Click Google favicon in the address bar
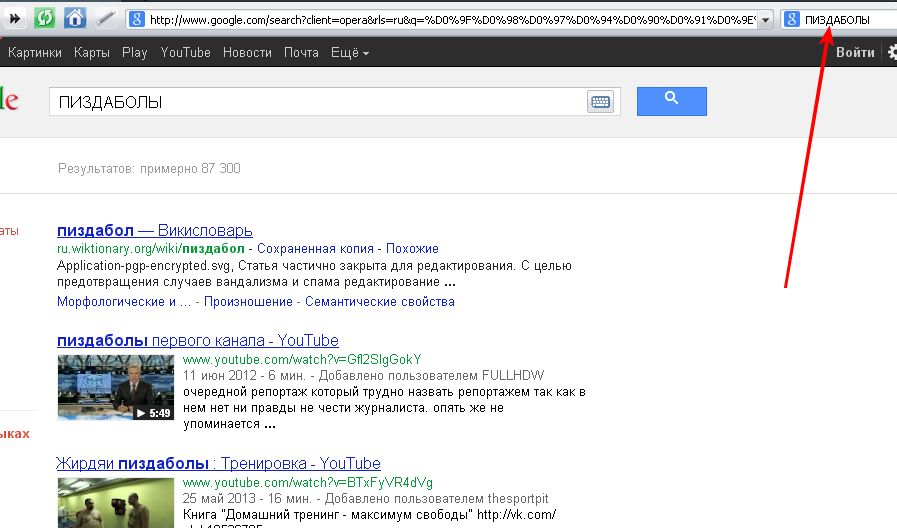This screenshot has width=897, height=528. coord(137,19)
